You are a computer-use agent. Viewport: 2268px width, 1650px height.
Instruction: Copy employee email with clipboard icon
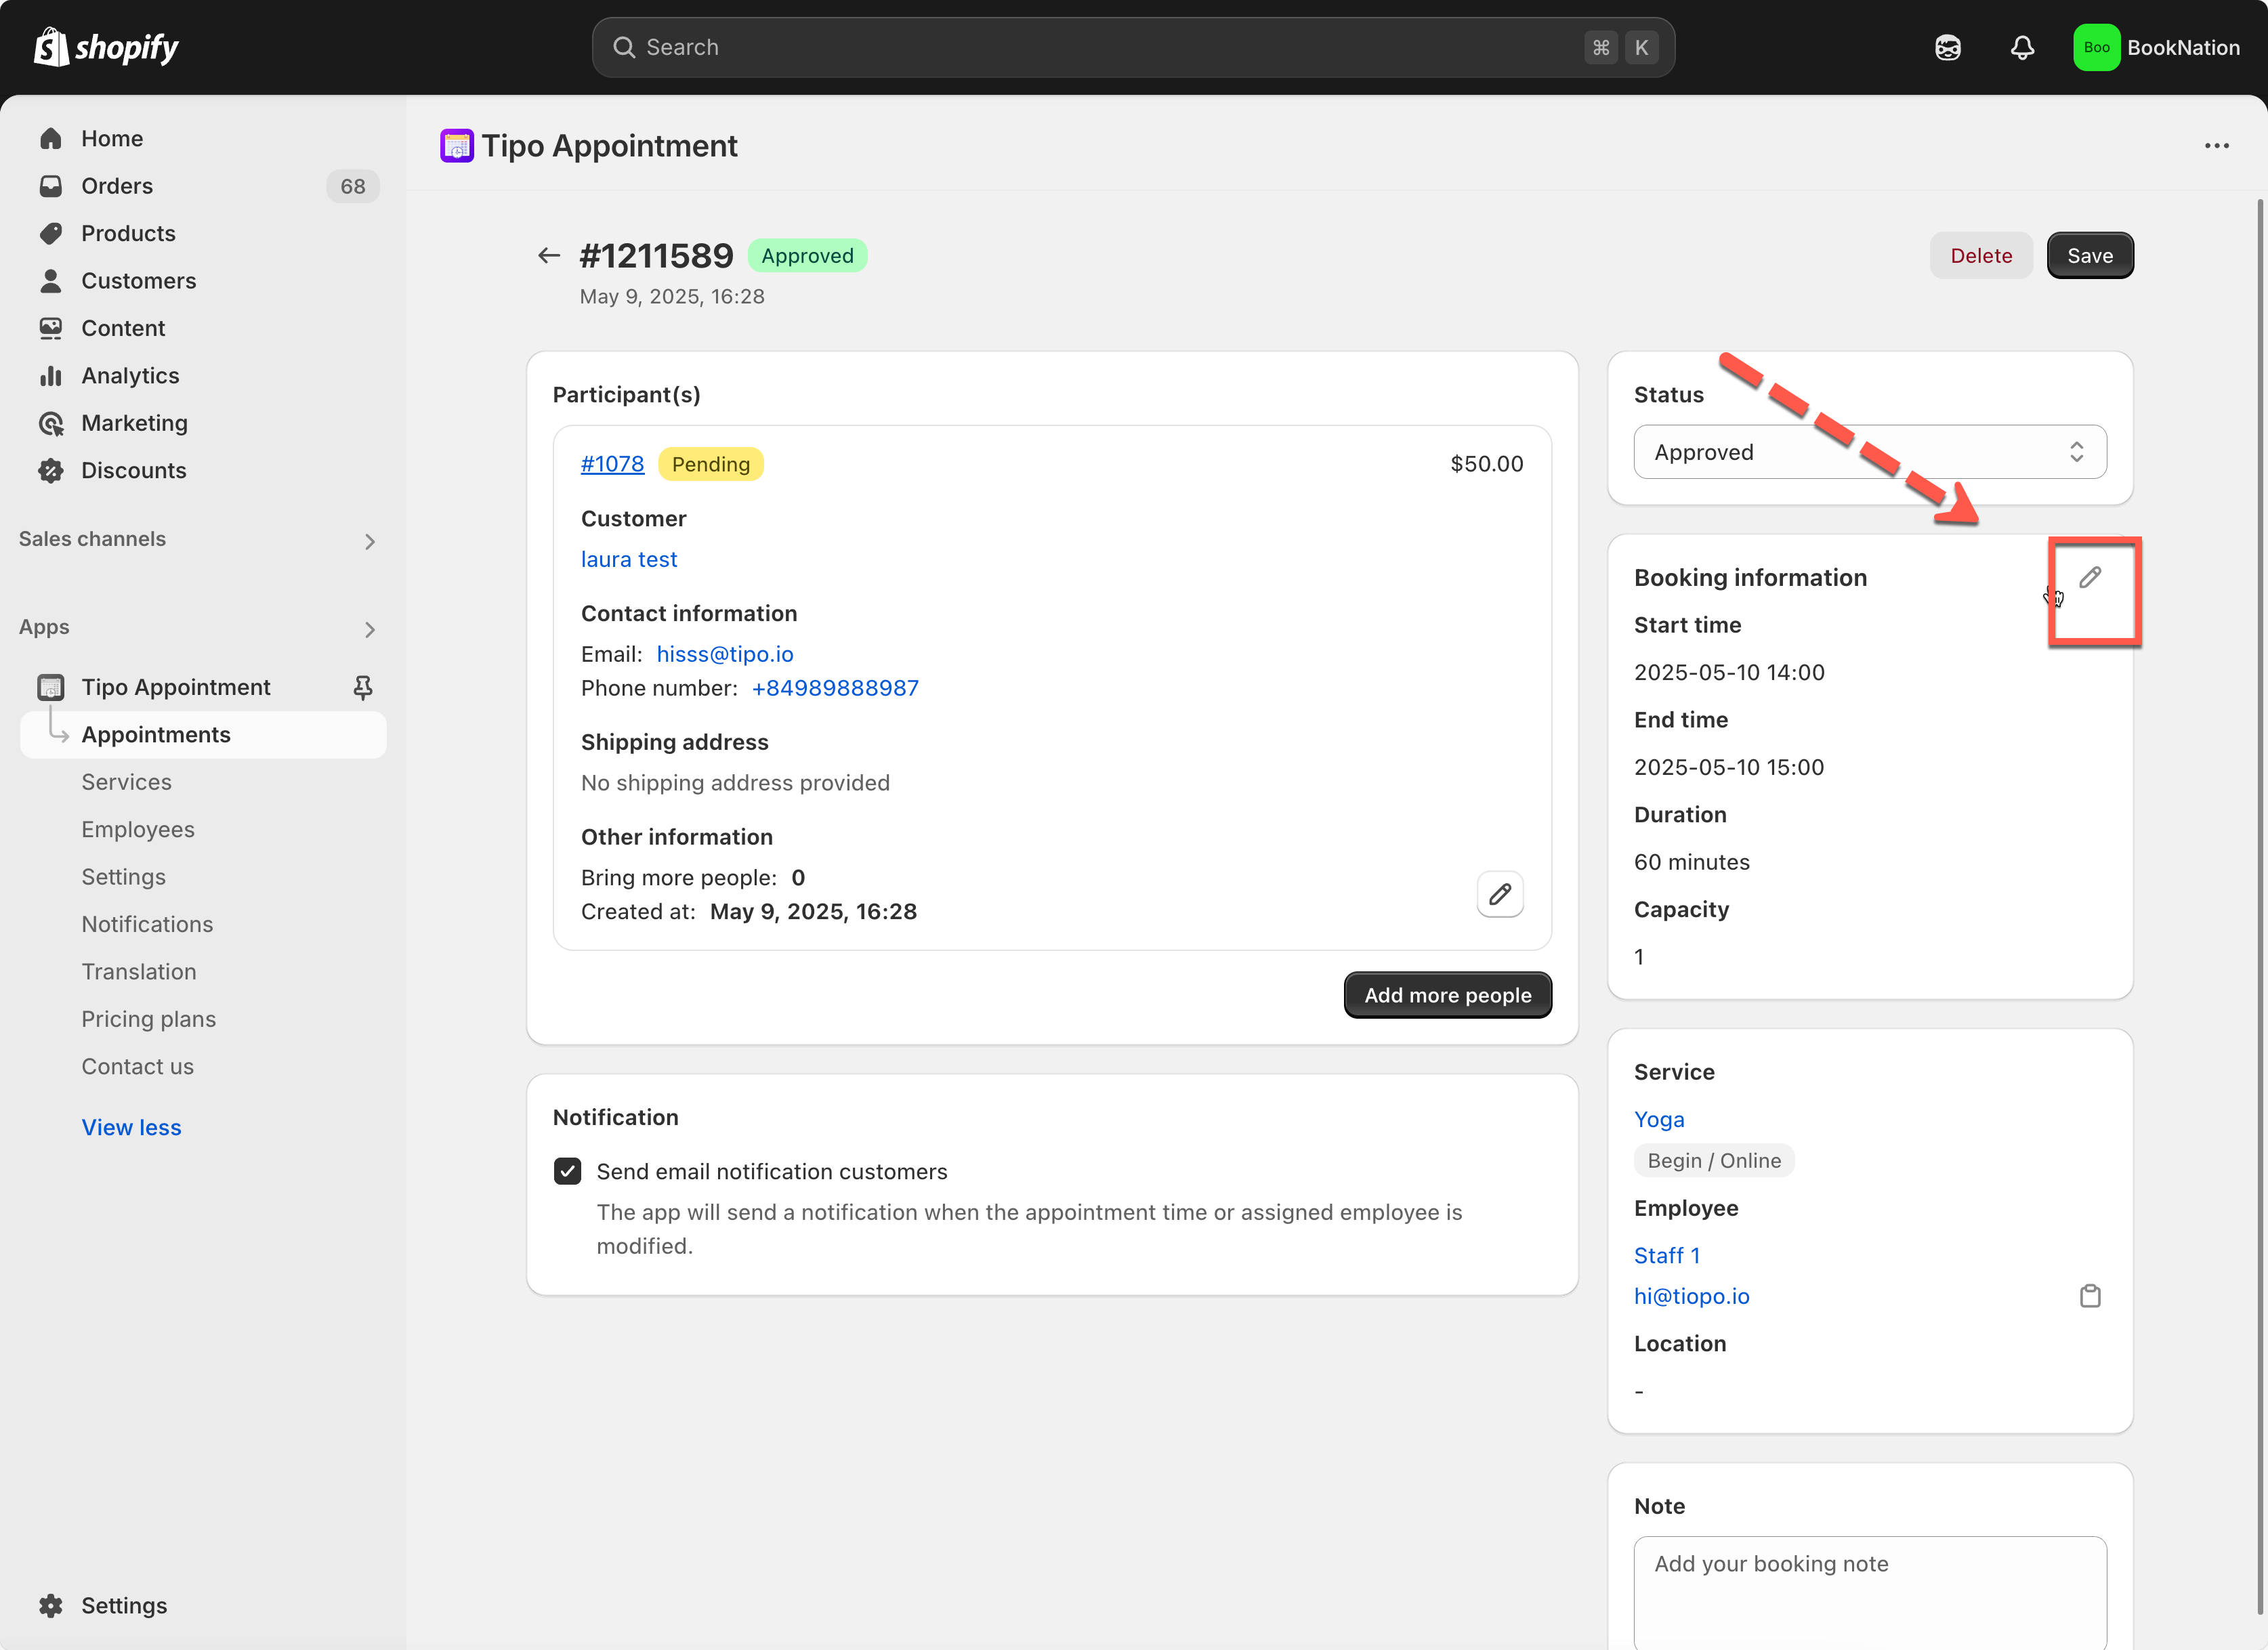[2089, 1296]
